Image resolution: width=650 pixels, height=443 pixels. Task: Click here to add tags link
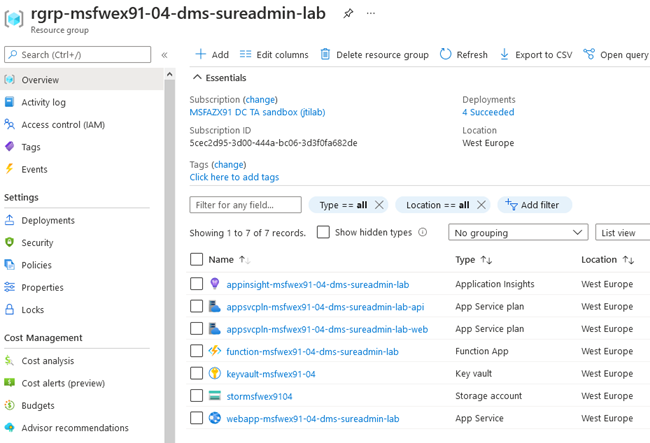(234, 177)
